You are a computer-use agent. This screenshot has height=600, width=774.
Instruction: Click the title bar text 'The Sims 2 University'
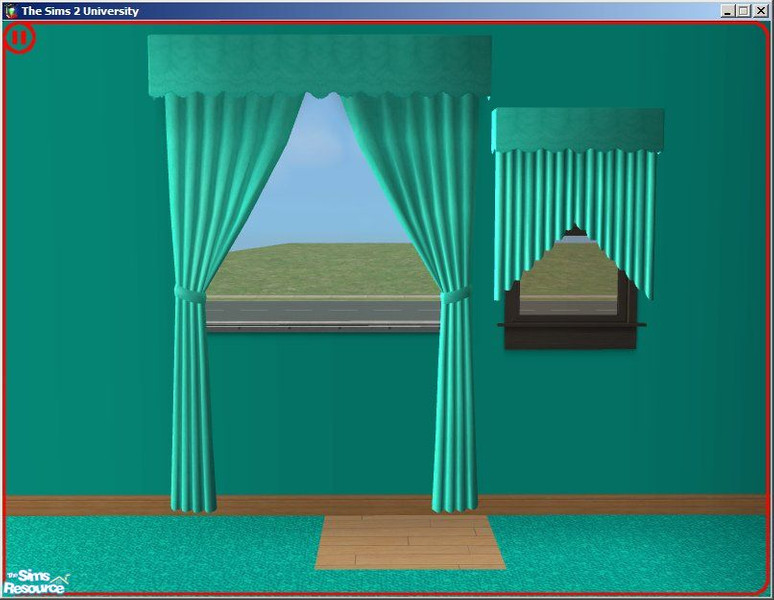pyautogui.click(x=80, y=11)
